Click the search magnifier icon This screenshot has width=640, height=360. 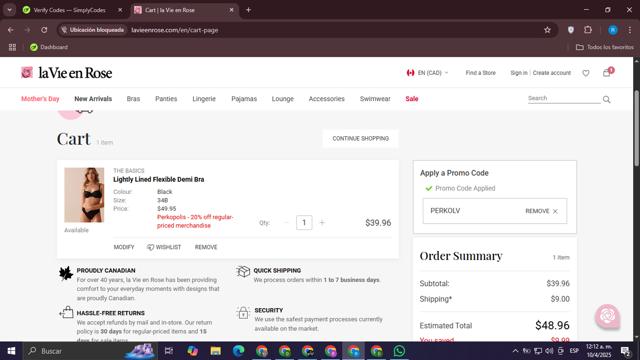click(x=607, y=99)
